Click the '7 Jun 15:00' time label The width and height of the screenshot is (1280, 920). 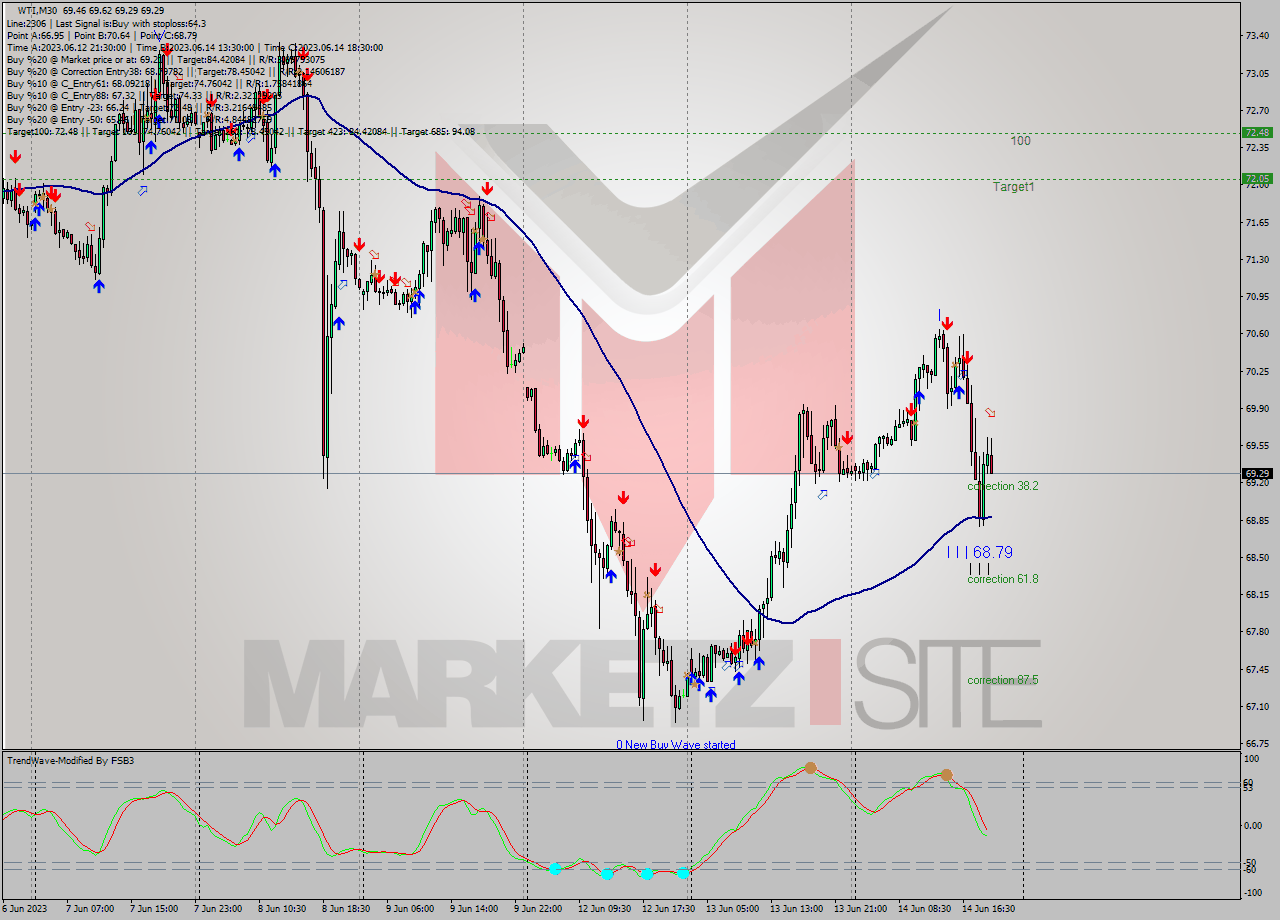(x=153, y=909)
